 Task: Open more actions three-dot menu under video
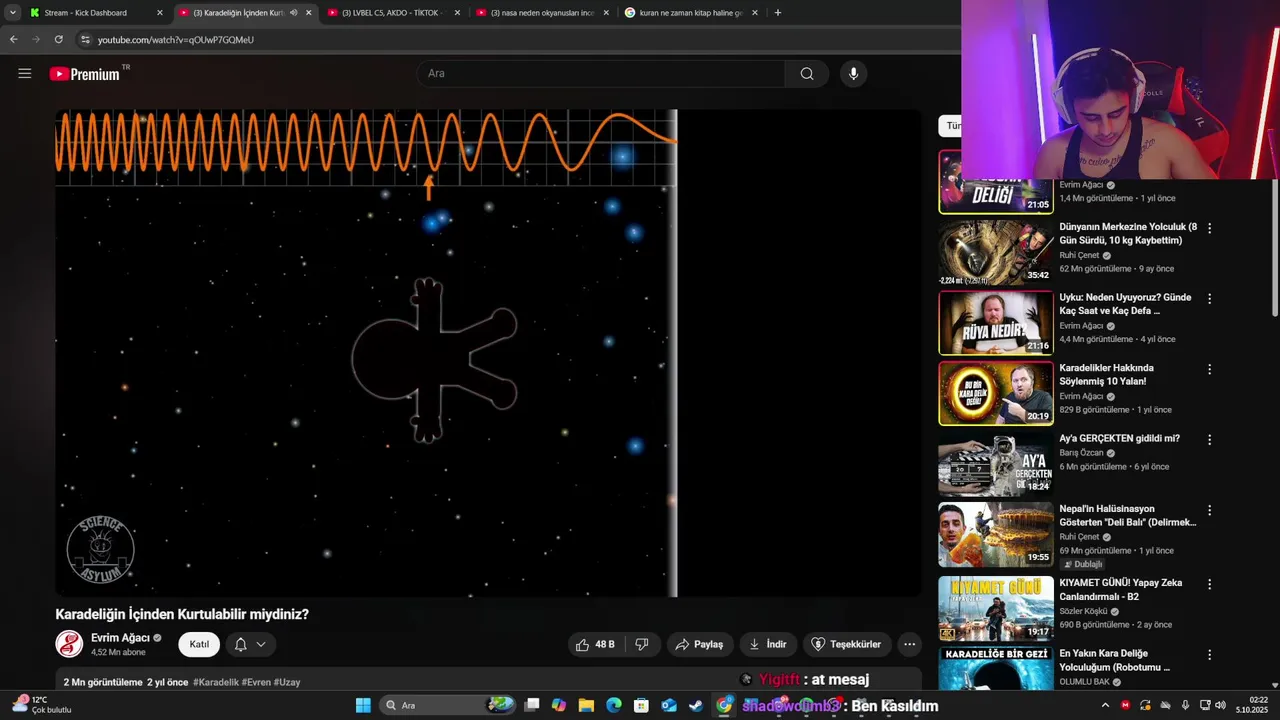click(x=909, y=644)
